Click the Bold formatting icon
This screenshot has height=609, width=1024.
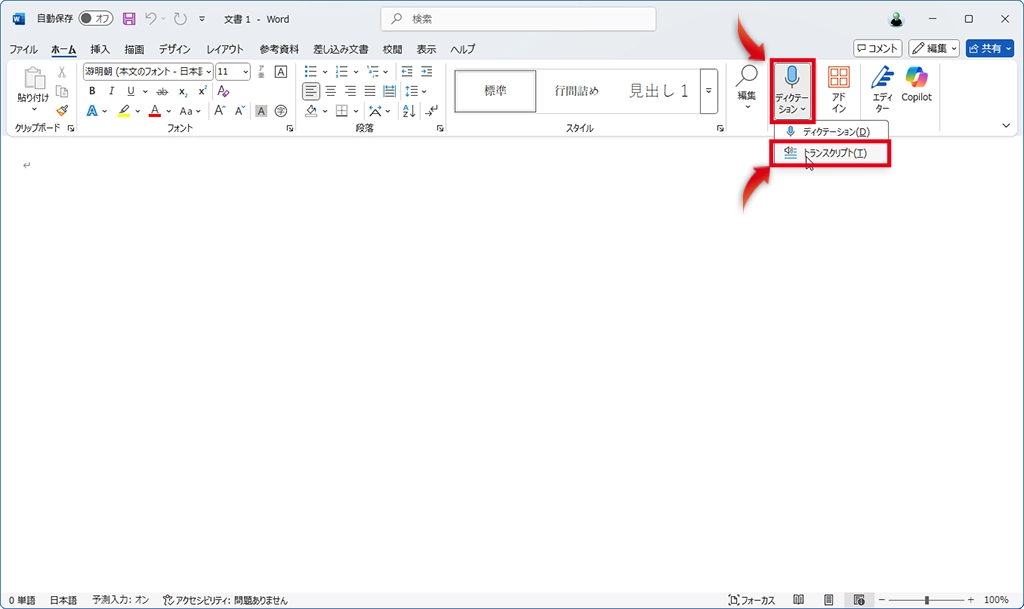(92, 91)
